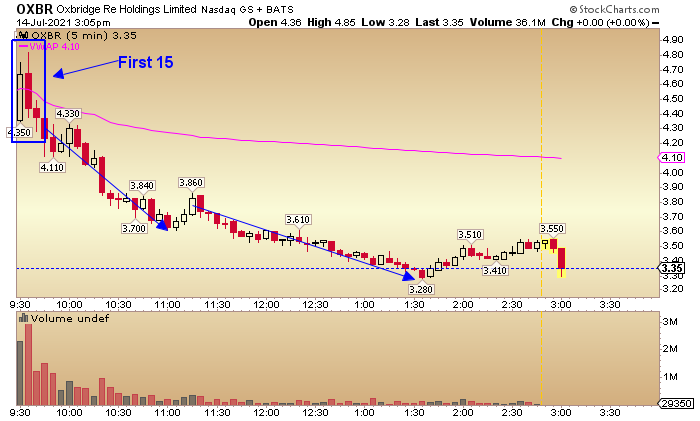The image size is (700, 421).
Task: Click the Nasdaq GS + BATS exchange label
Action: [x=247, y=9]
